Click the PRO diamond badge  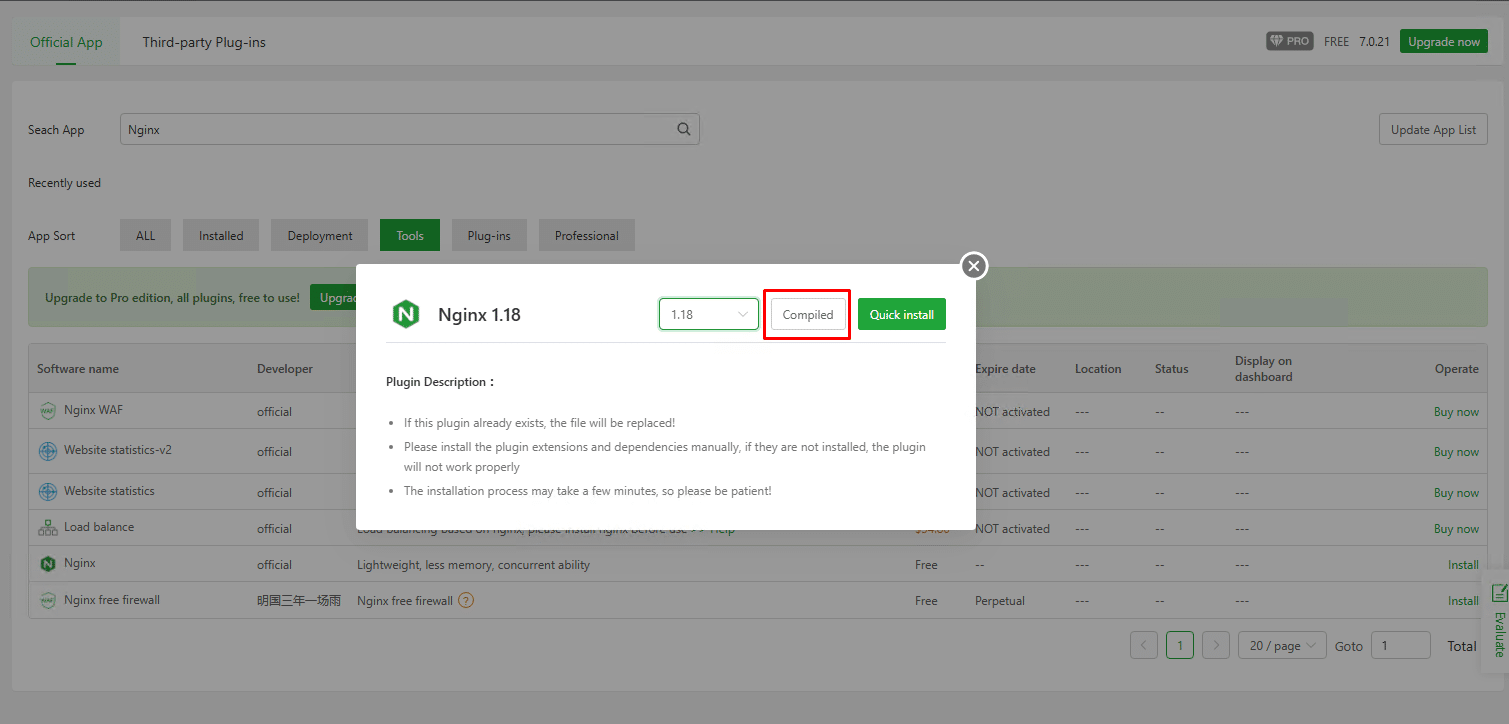(1289, 41)
